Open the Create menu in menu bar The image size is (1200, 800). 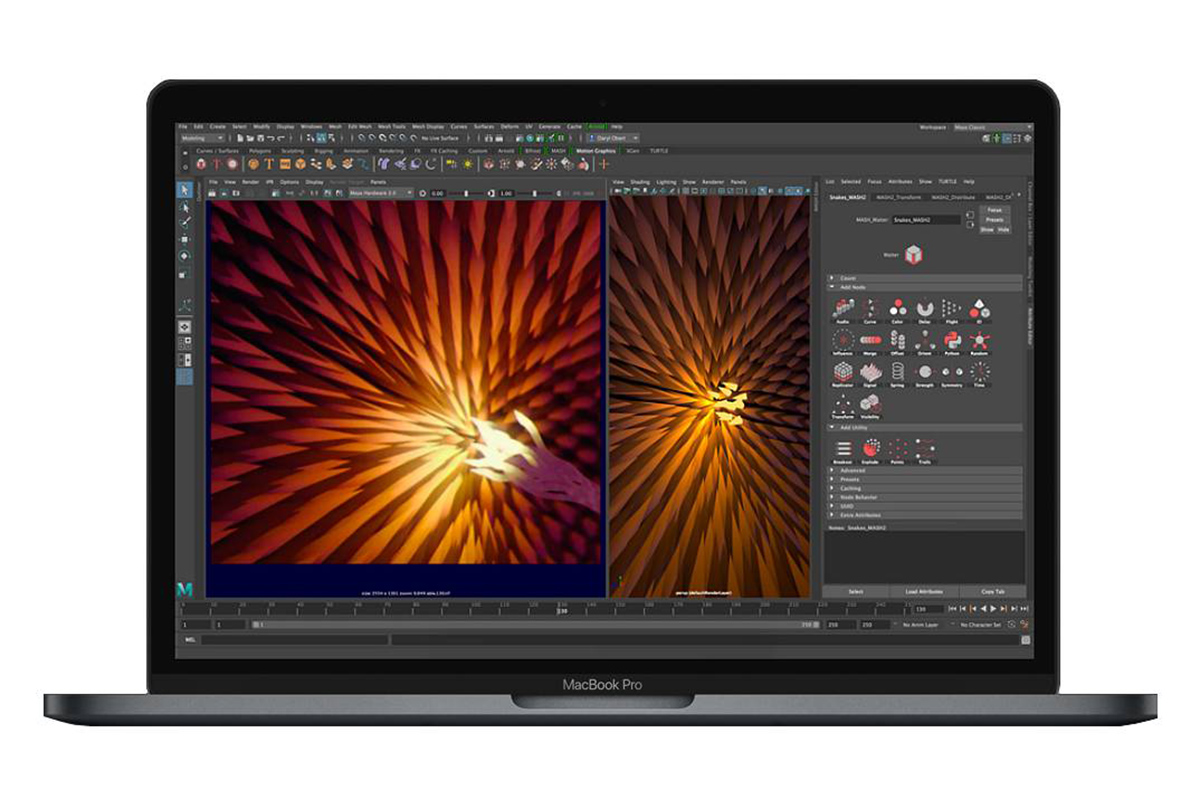click(218, 127)
